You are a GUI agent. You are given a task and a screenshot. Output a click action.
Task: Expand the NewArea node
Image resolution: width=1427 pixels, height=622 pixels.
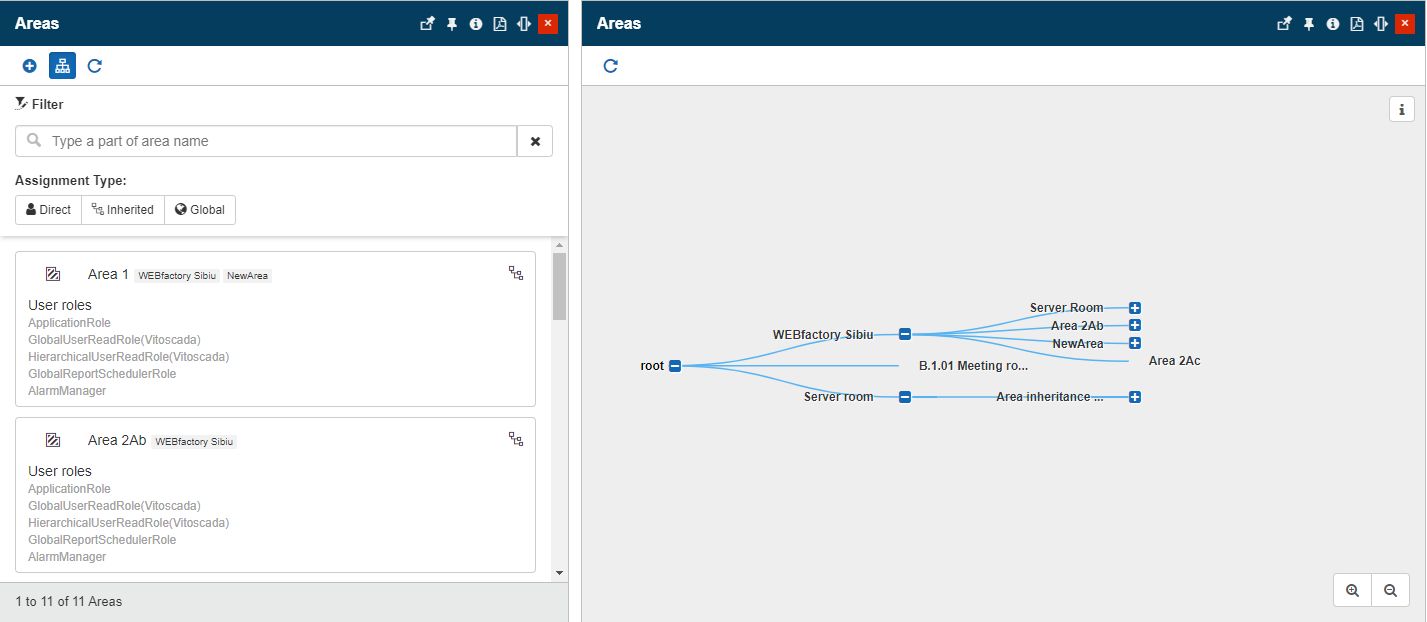pos(1135,343)
